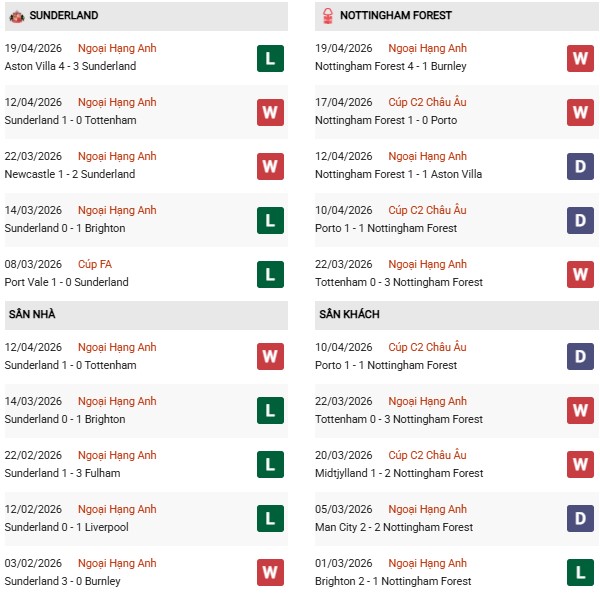Open Cúp C2 Châu Âu link dated 17/04/2026
The height and width of the screenshot is (594, 600).
pos(426,102)
